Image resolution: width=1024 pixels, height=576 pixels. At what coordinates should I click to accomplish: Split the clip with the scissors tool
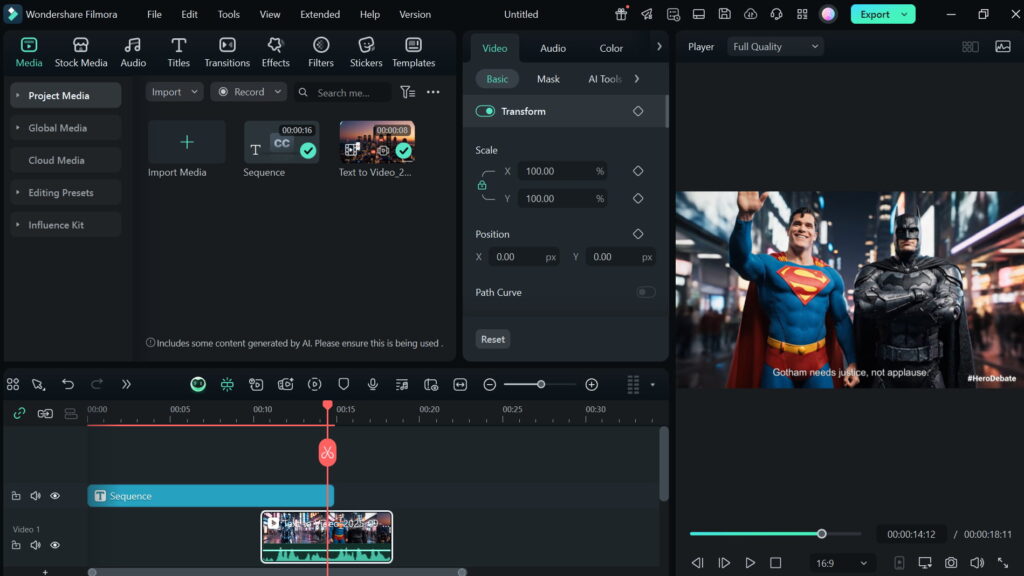(x=328, y=452)
